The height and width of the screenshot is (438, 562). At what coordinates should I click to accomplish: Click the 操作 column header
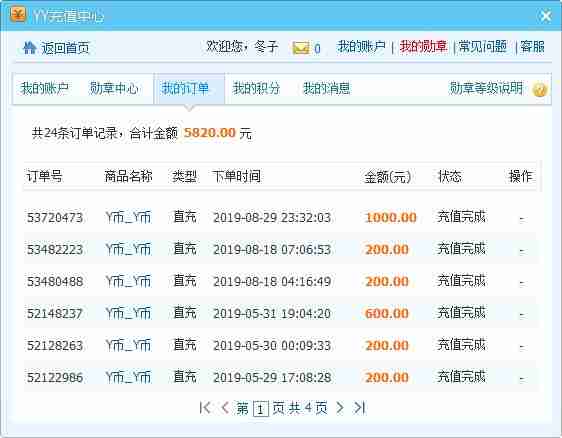520,176
